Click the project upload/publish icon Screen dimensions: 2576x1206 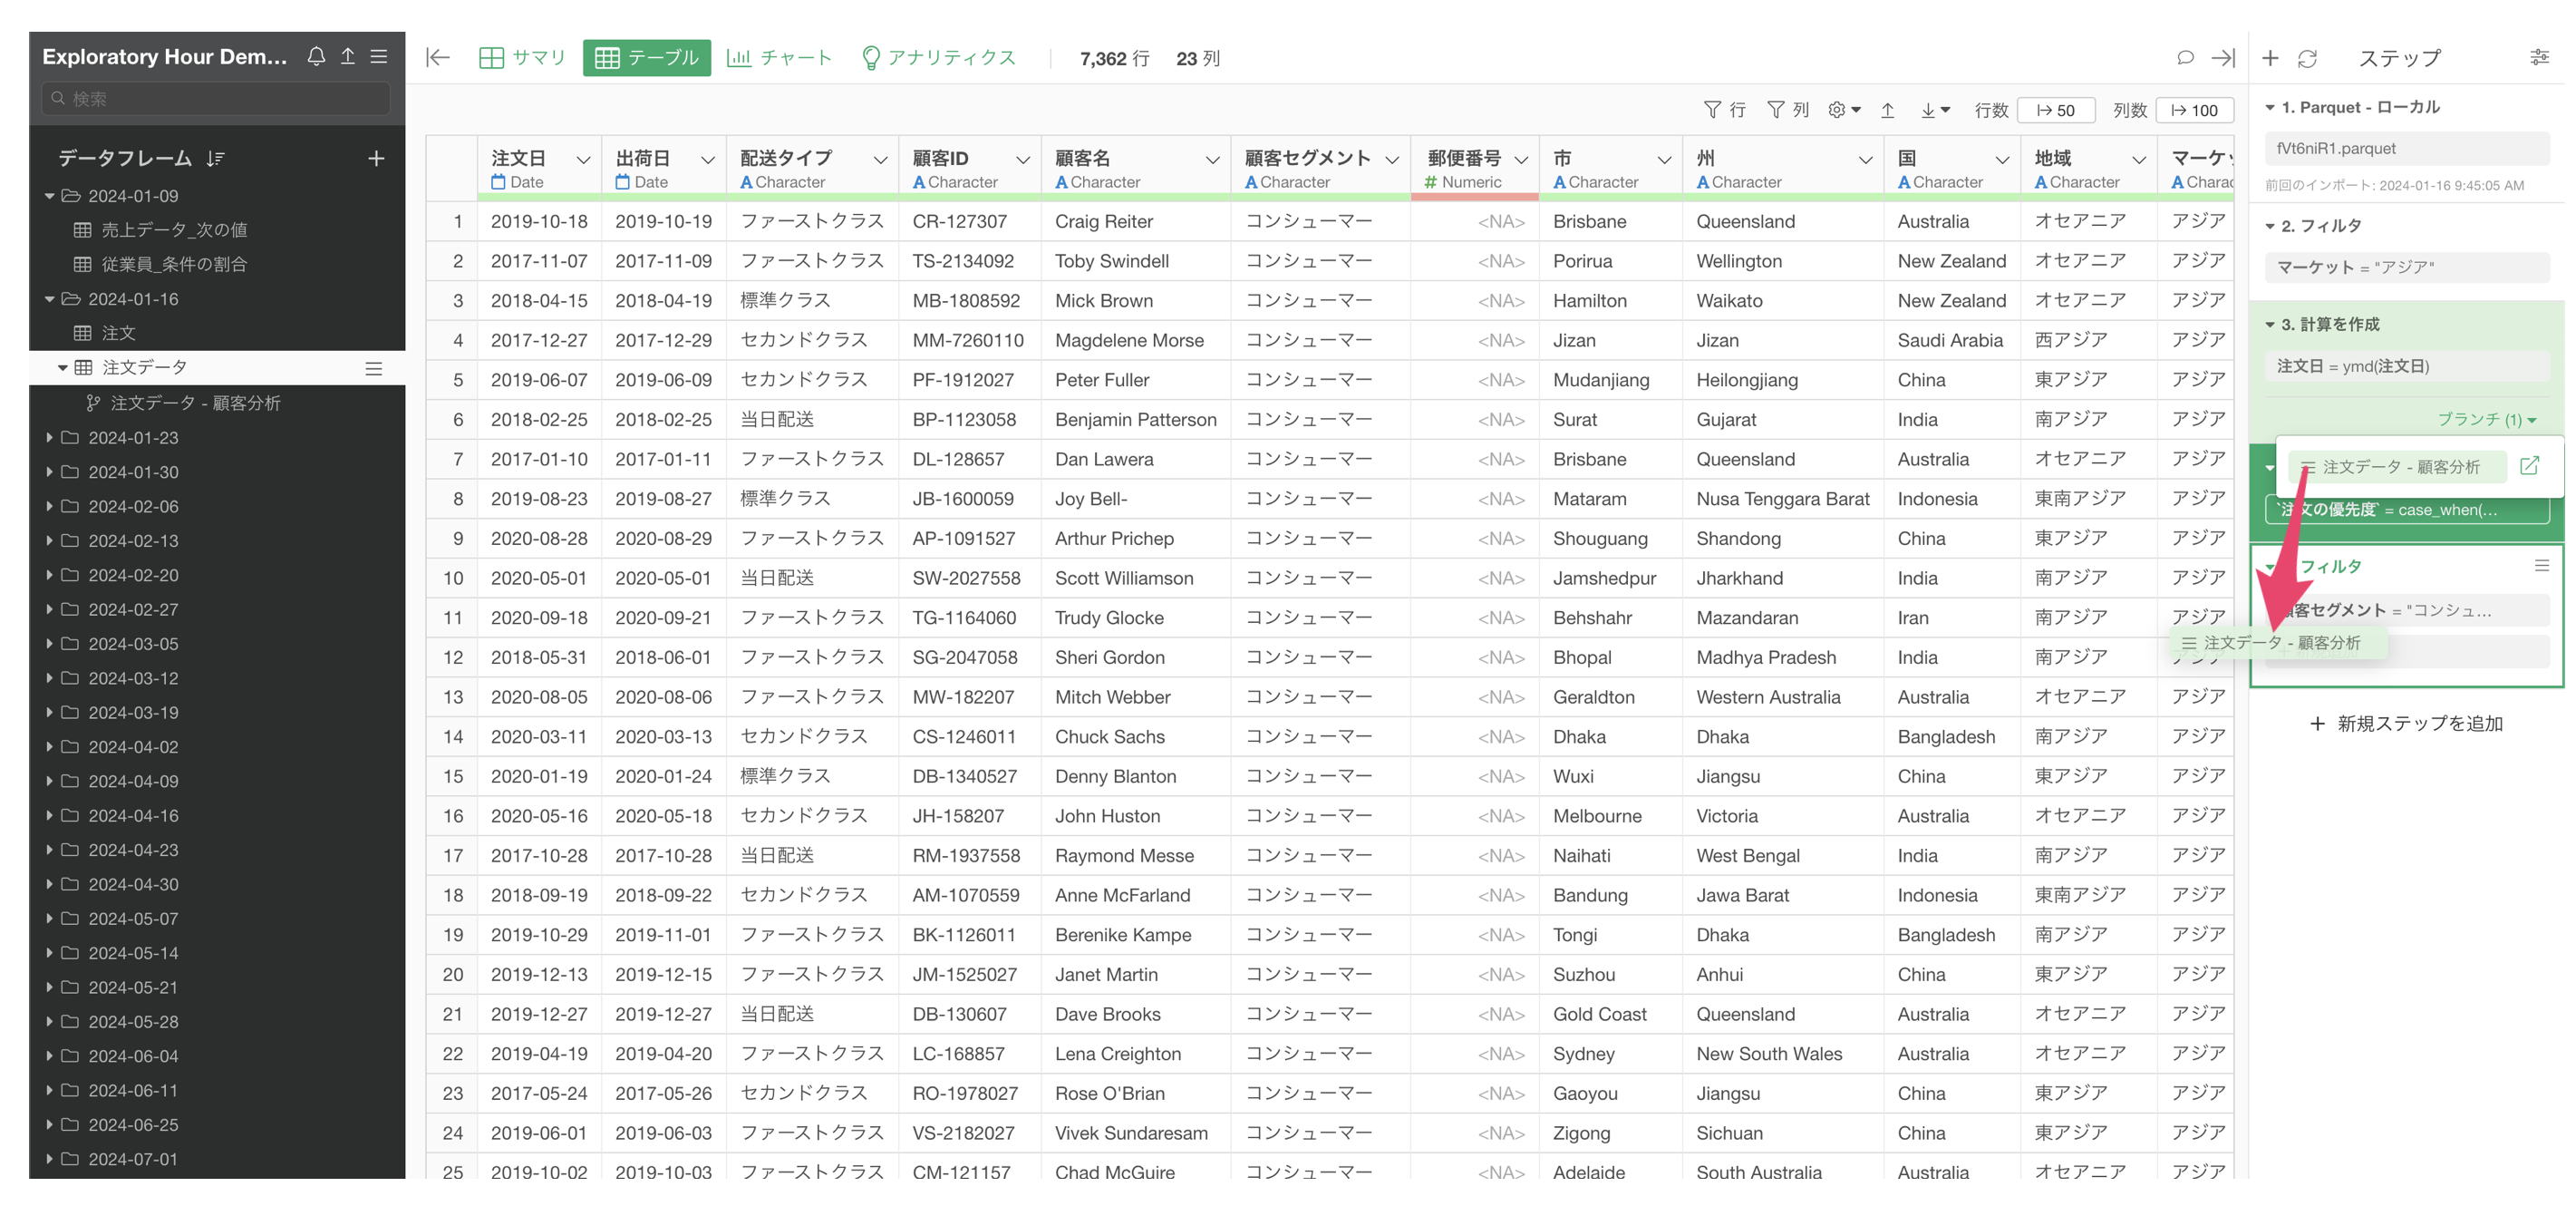[348, 56]
